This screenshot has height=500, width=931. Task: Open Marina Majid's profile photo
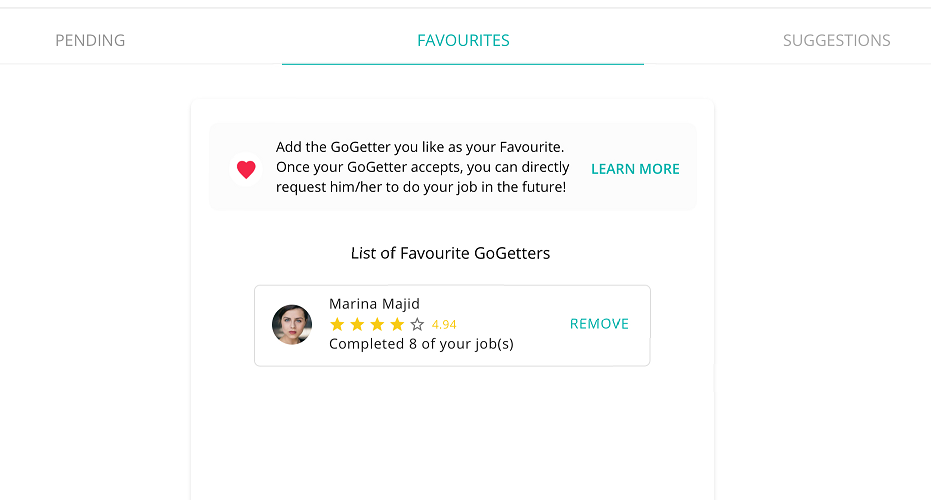[x=292, y=325]
